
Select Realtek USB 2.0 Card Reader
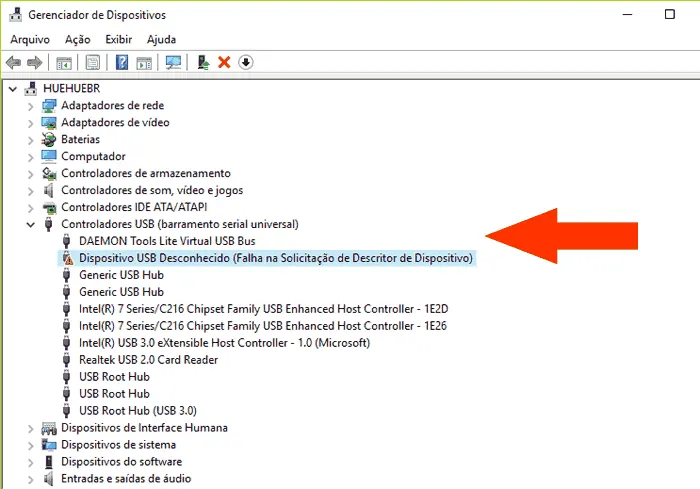click(148, 360)
